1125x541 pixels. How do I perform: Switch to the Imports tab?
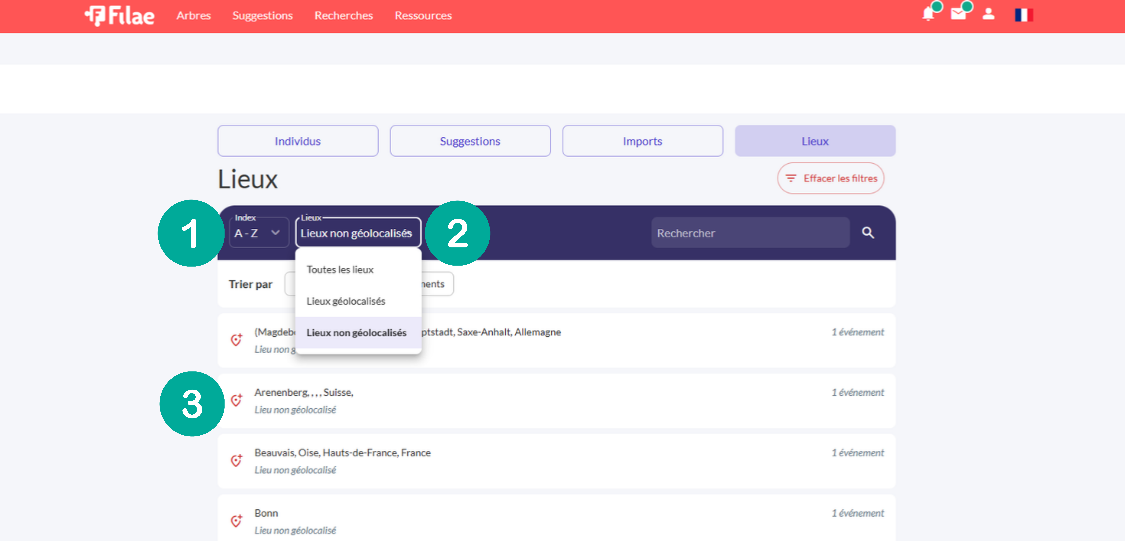click(642, 141)
